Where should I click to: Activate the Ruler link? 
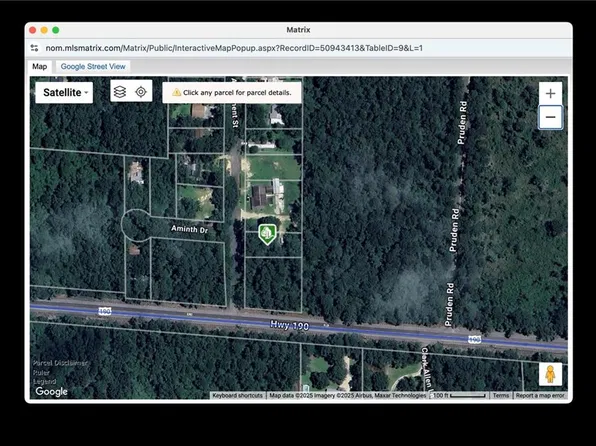(41, 373)
